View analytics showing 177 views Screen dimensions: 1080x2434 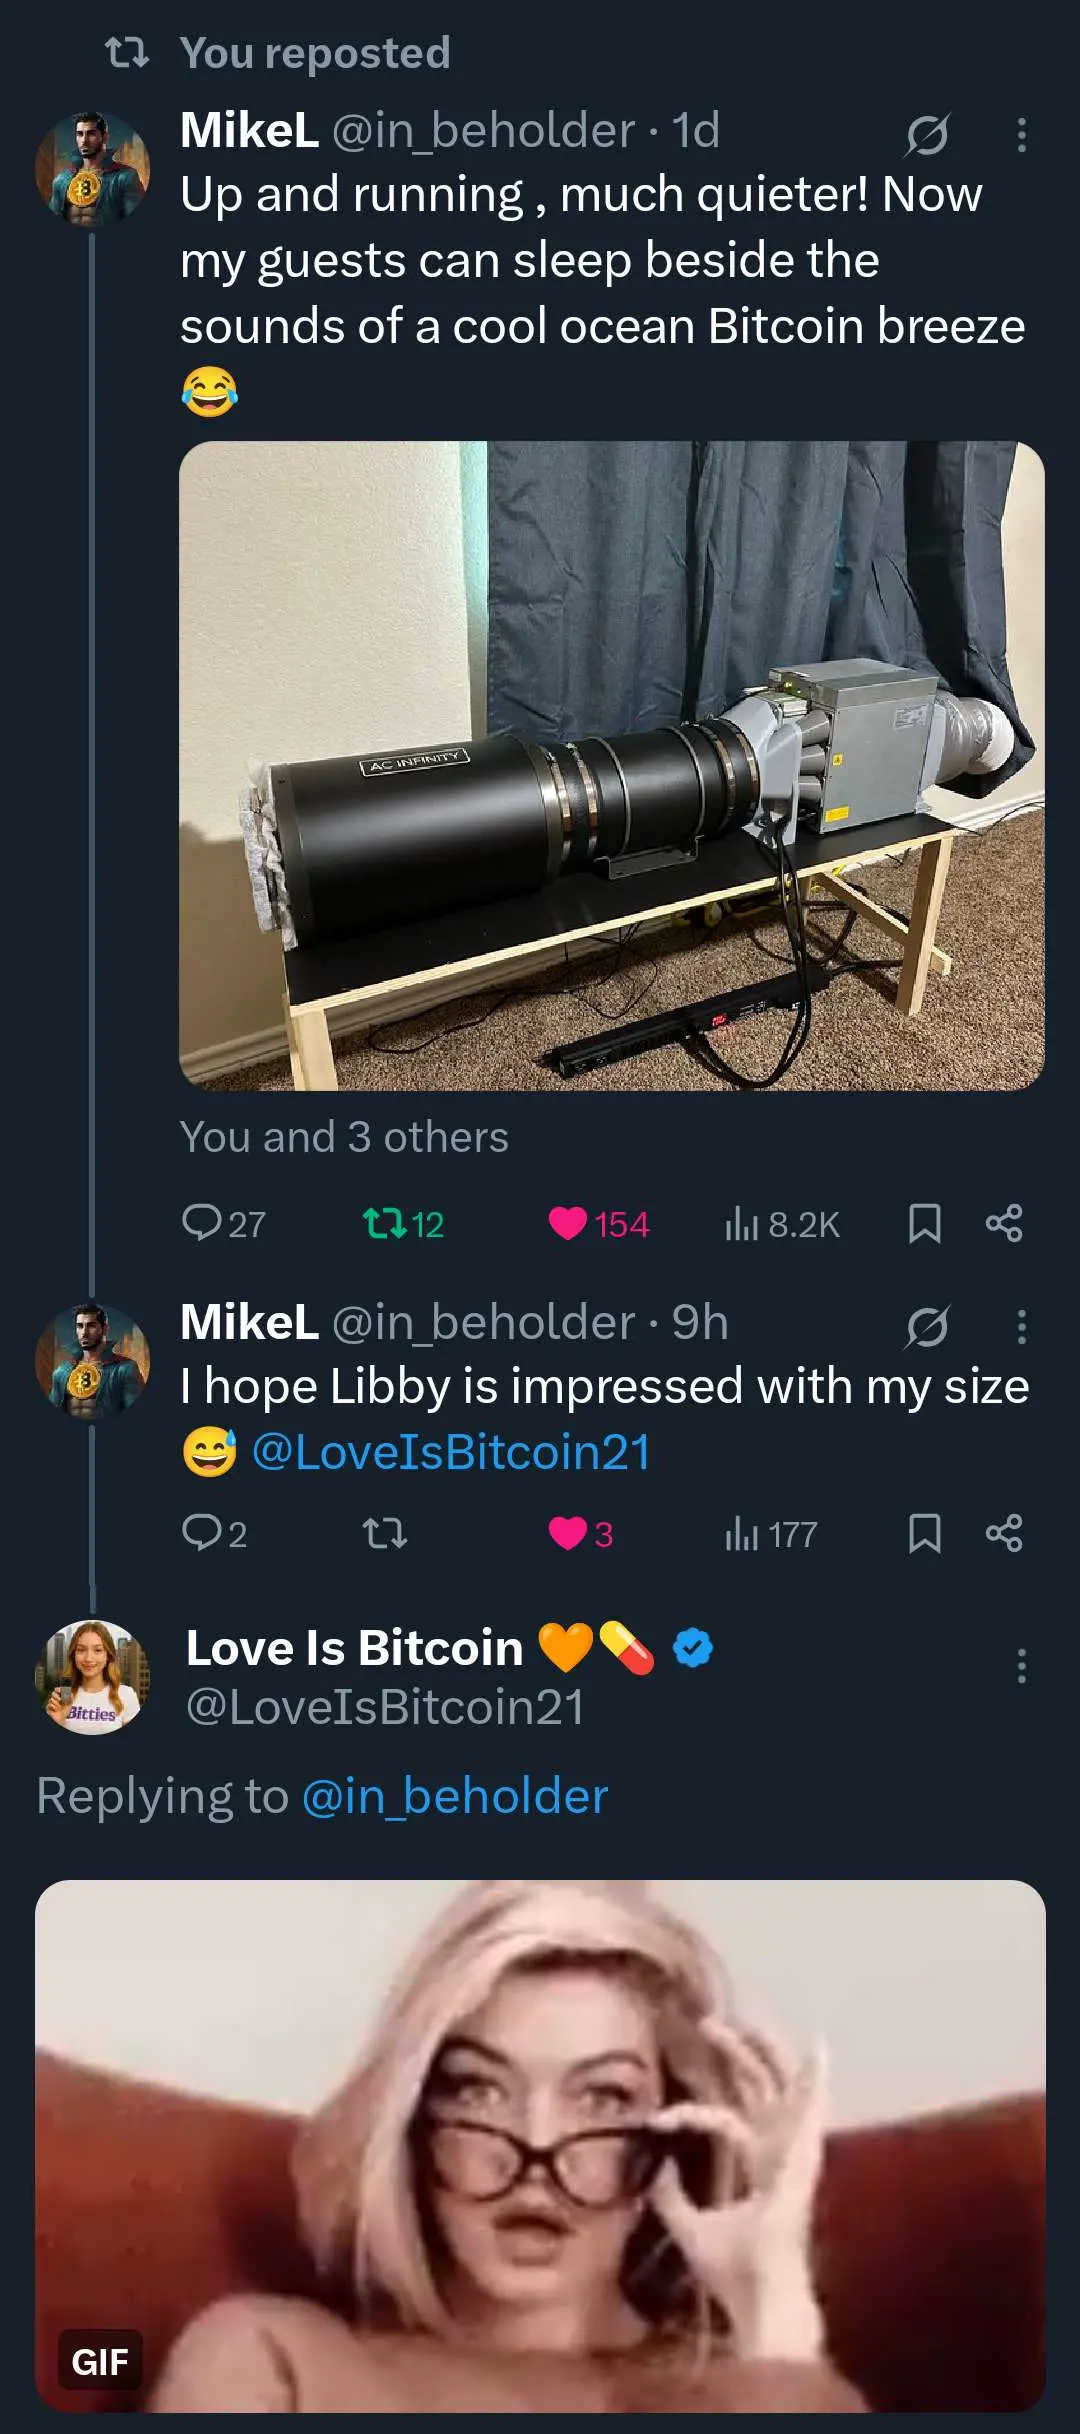coord(771,1533)
